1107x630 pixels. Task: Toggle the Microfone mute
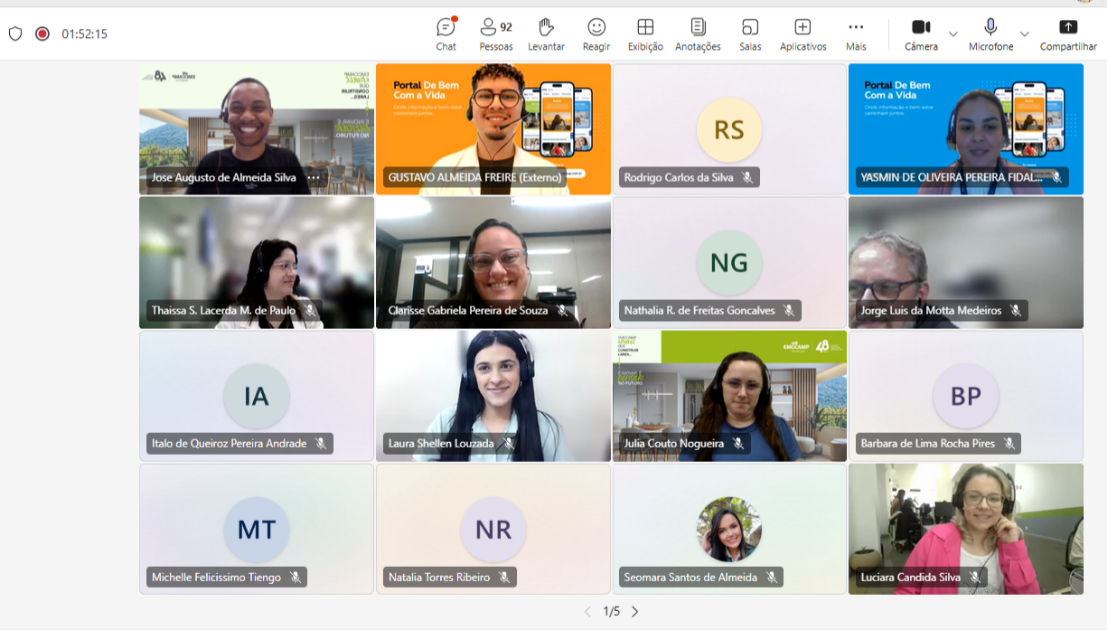(x=990, y=34)
